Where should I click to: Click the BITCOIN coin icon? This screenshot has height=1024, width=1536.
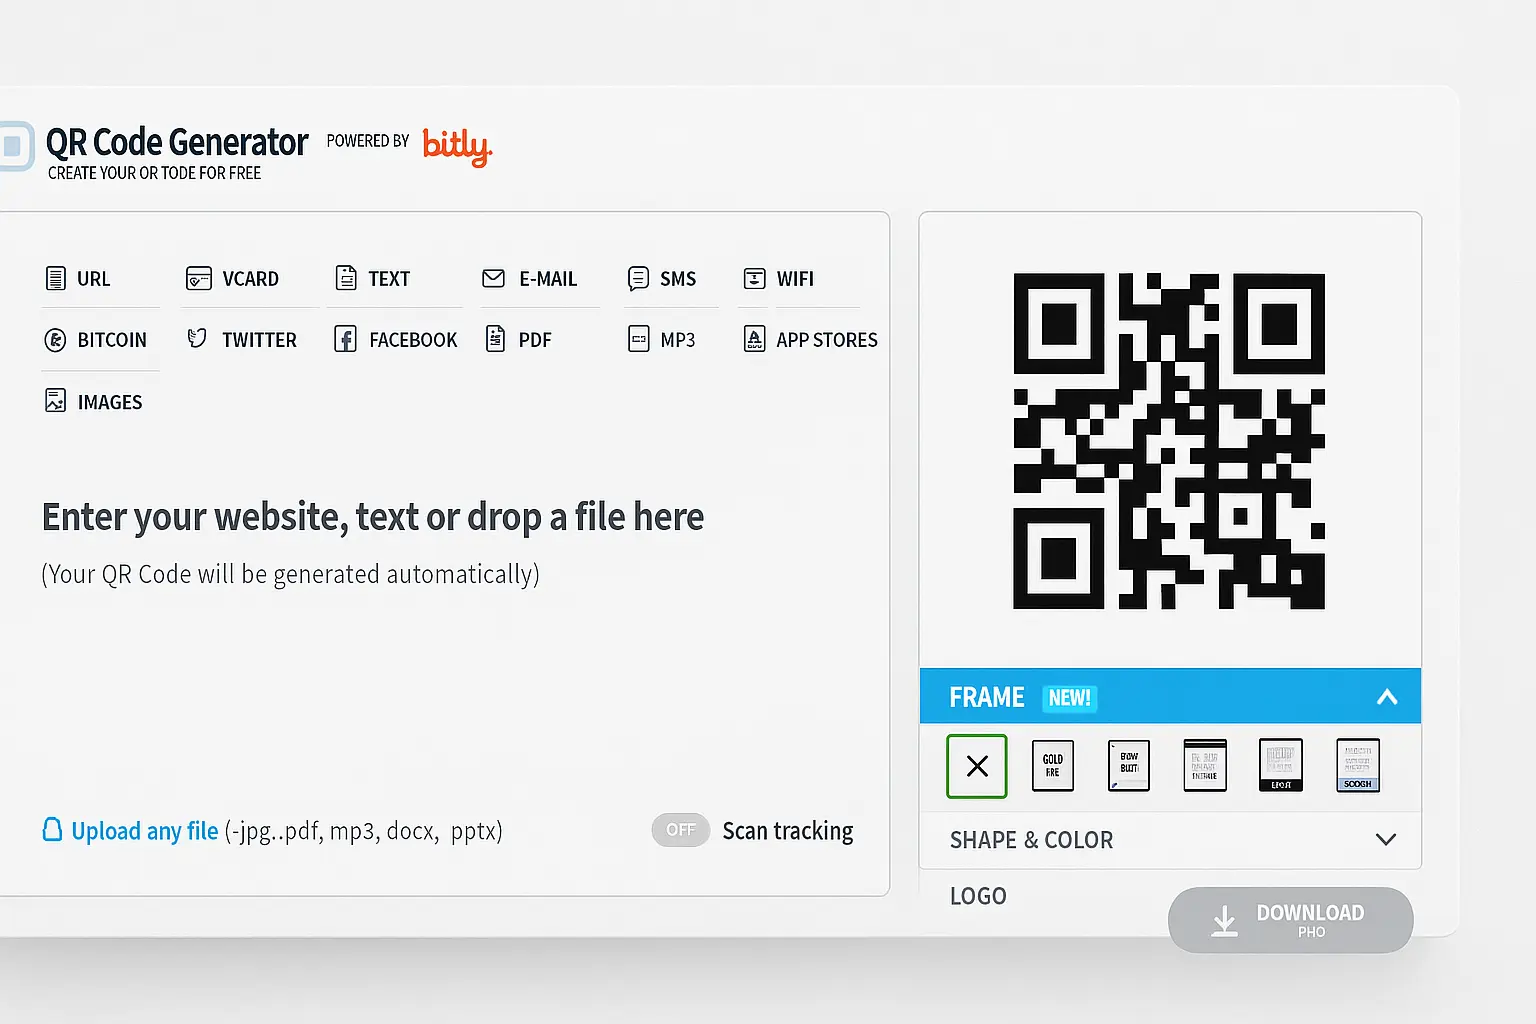[55, 340]
